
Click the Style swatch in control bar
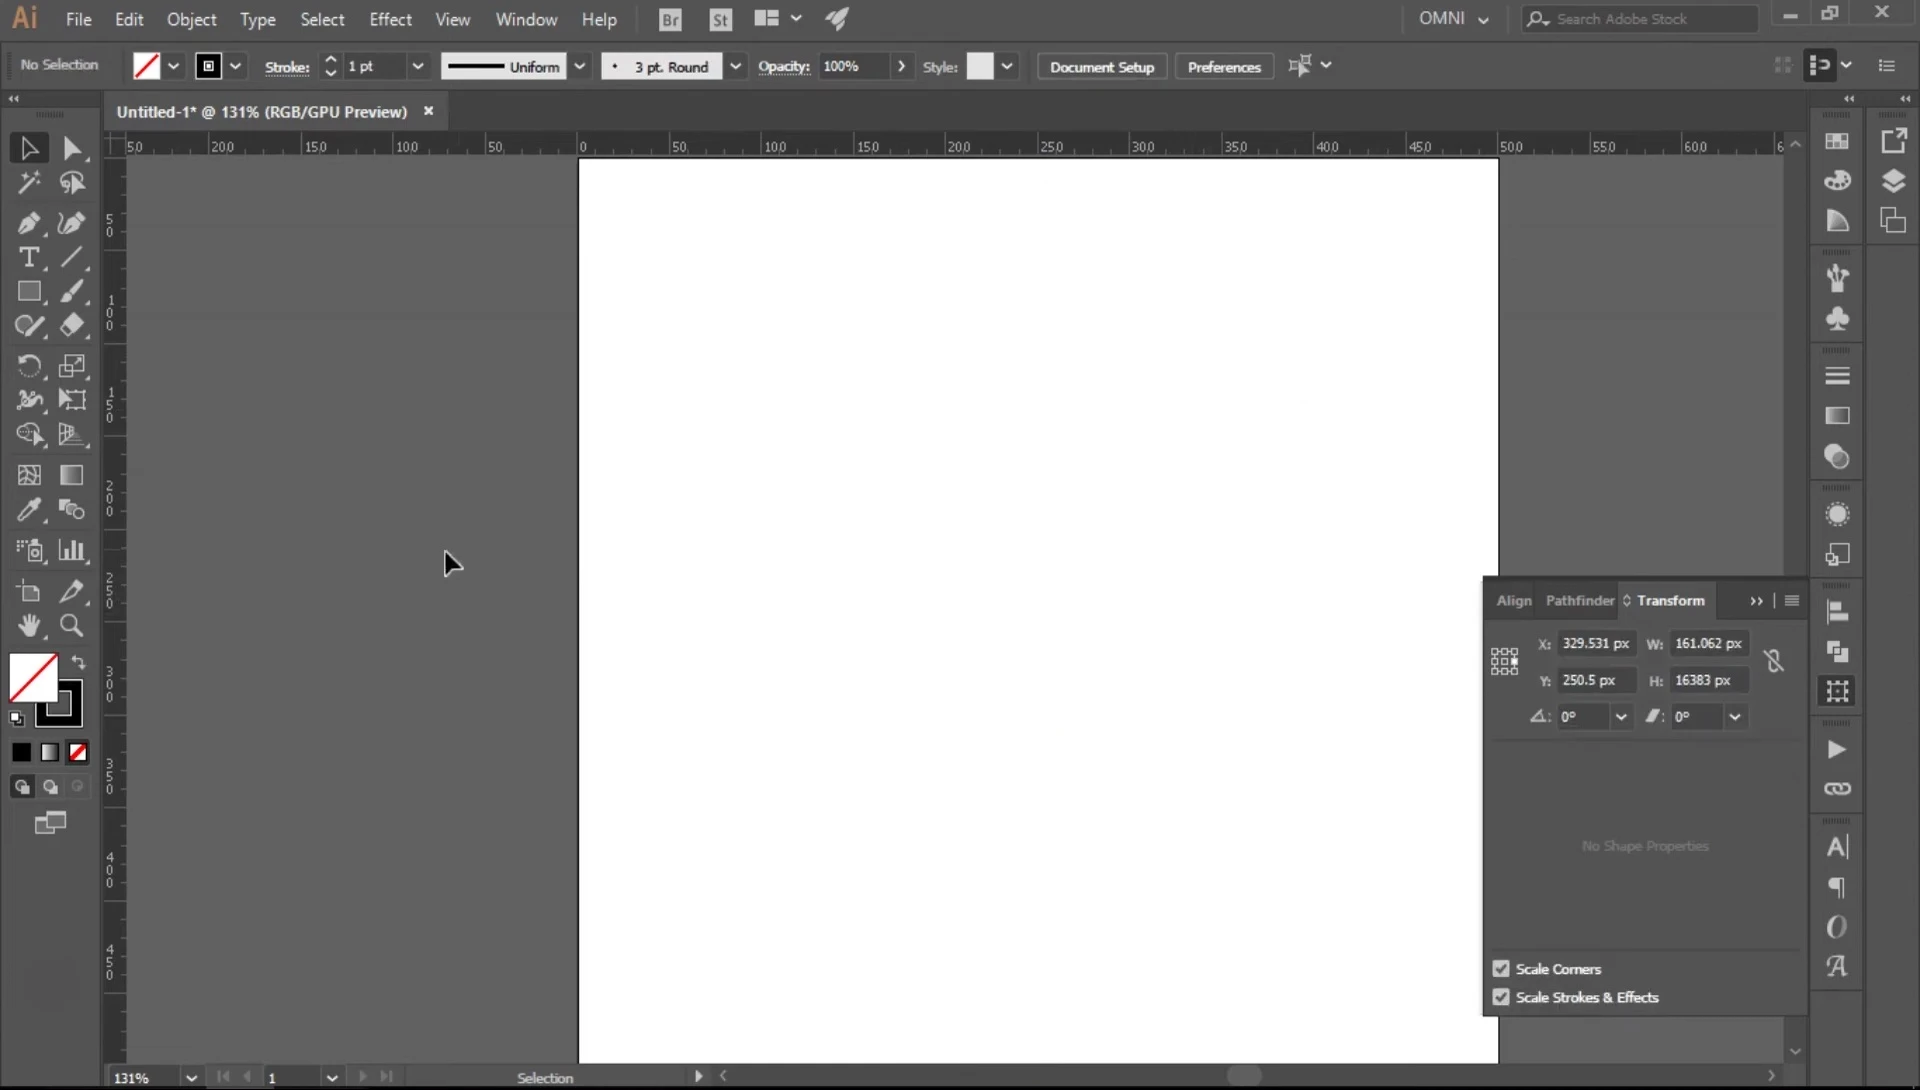980,66
